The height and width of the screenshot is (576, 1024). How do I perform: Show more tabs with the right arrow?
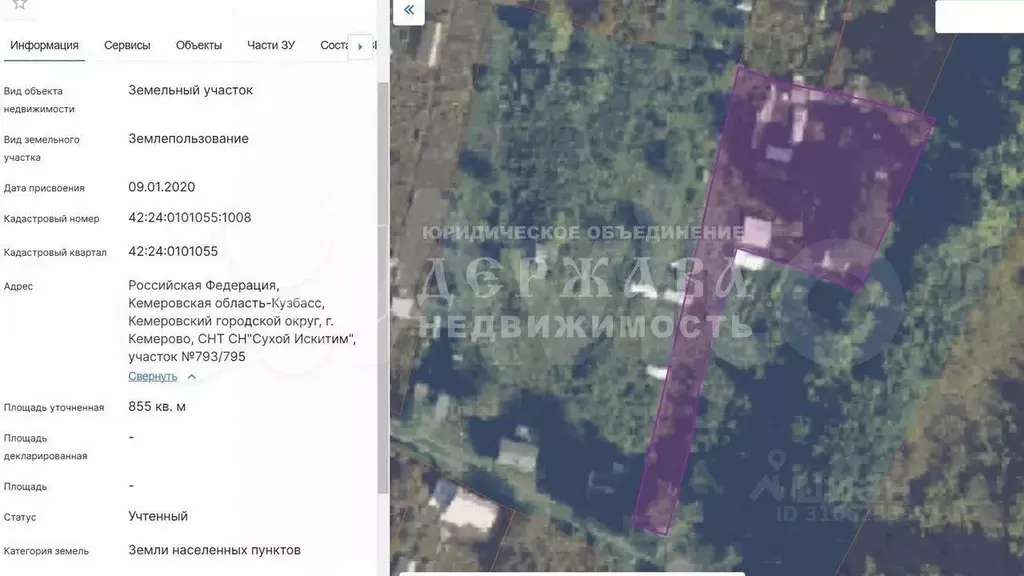(360, 46)
